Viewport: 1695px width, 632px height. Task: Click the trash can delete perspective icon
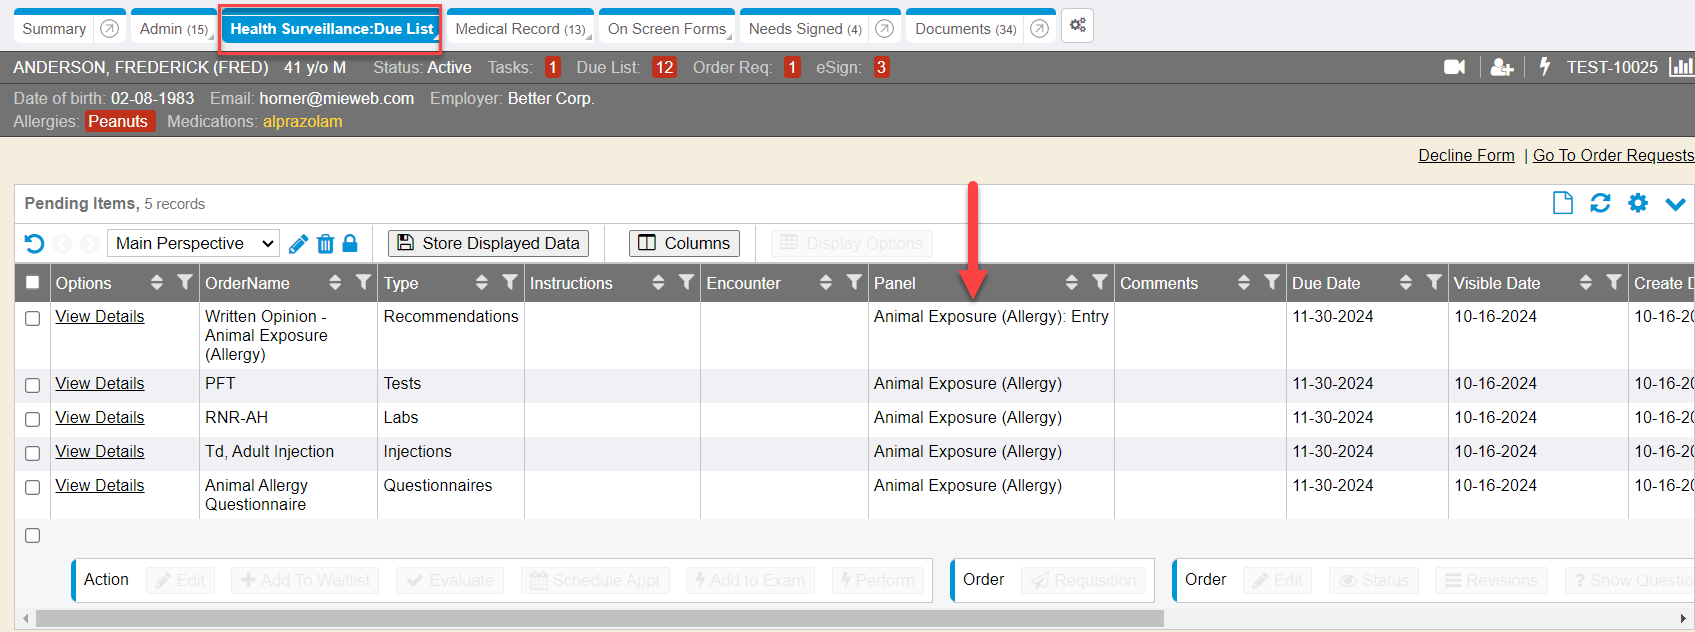325,243
